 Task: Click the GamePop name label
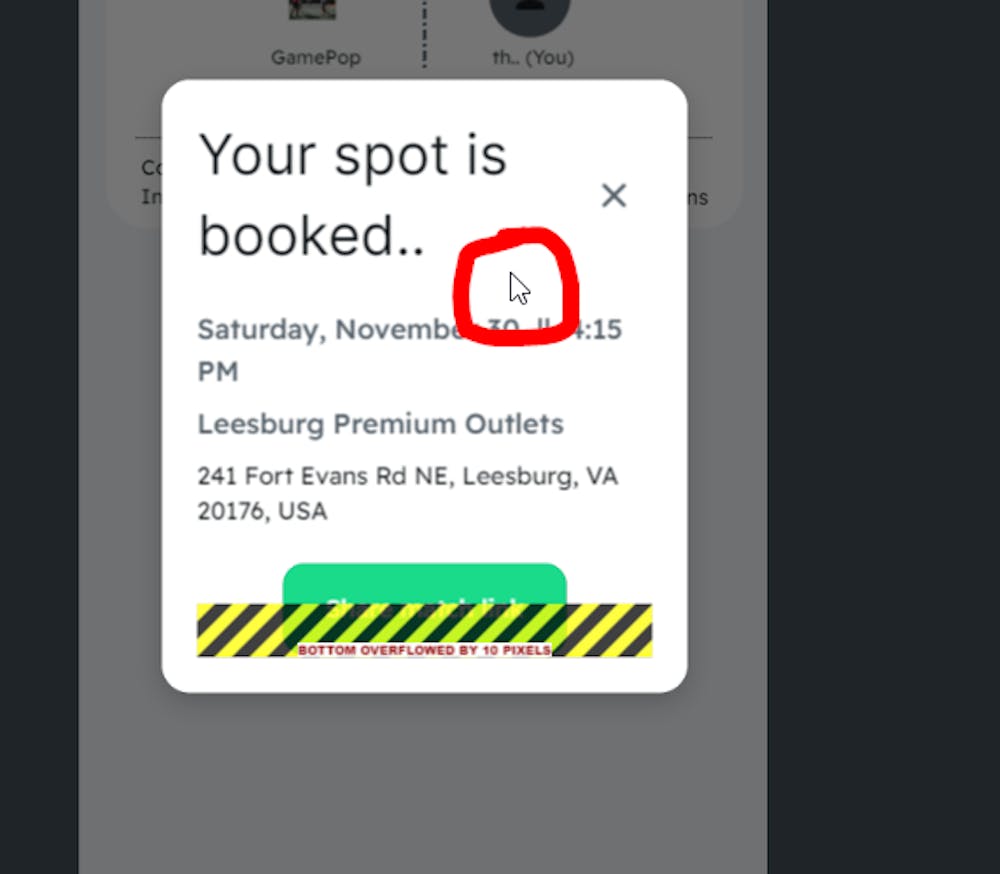click(x=316, y=57)
